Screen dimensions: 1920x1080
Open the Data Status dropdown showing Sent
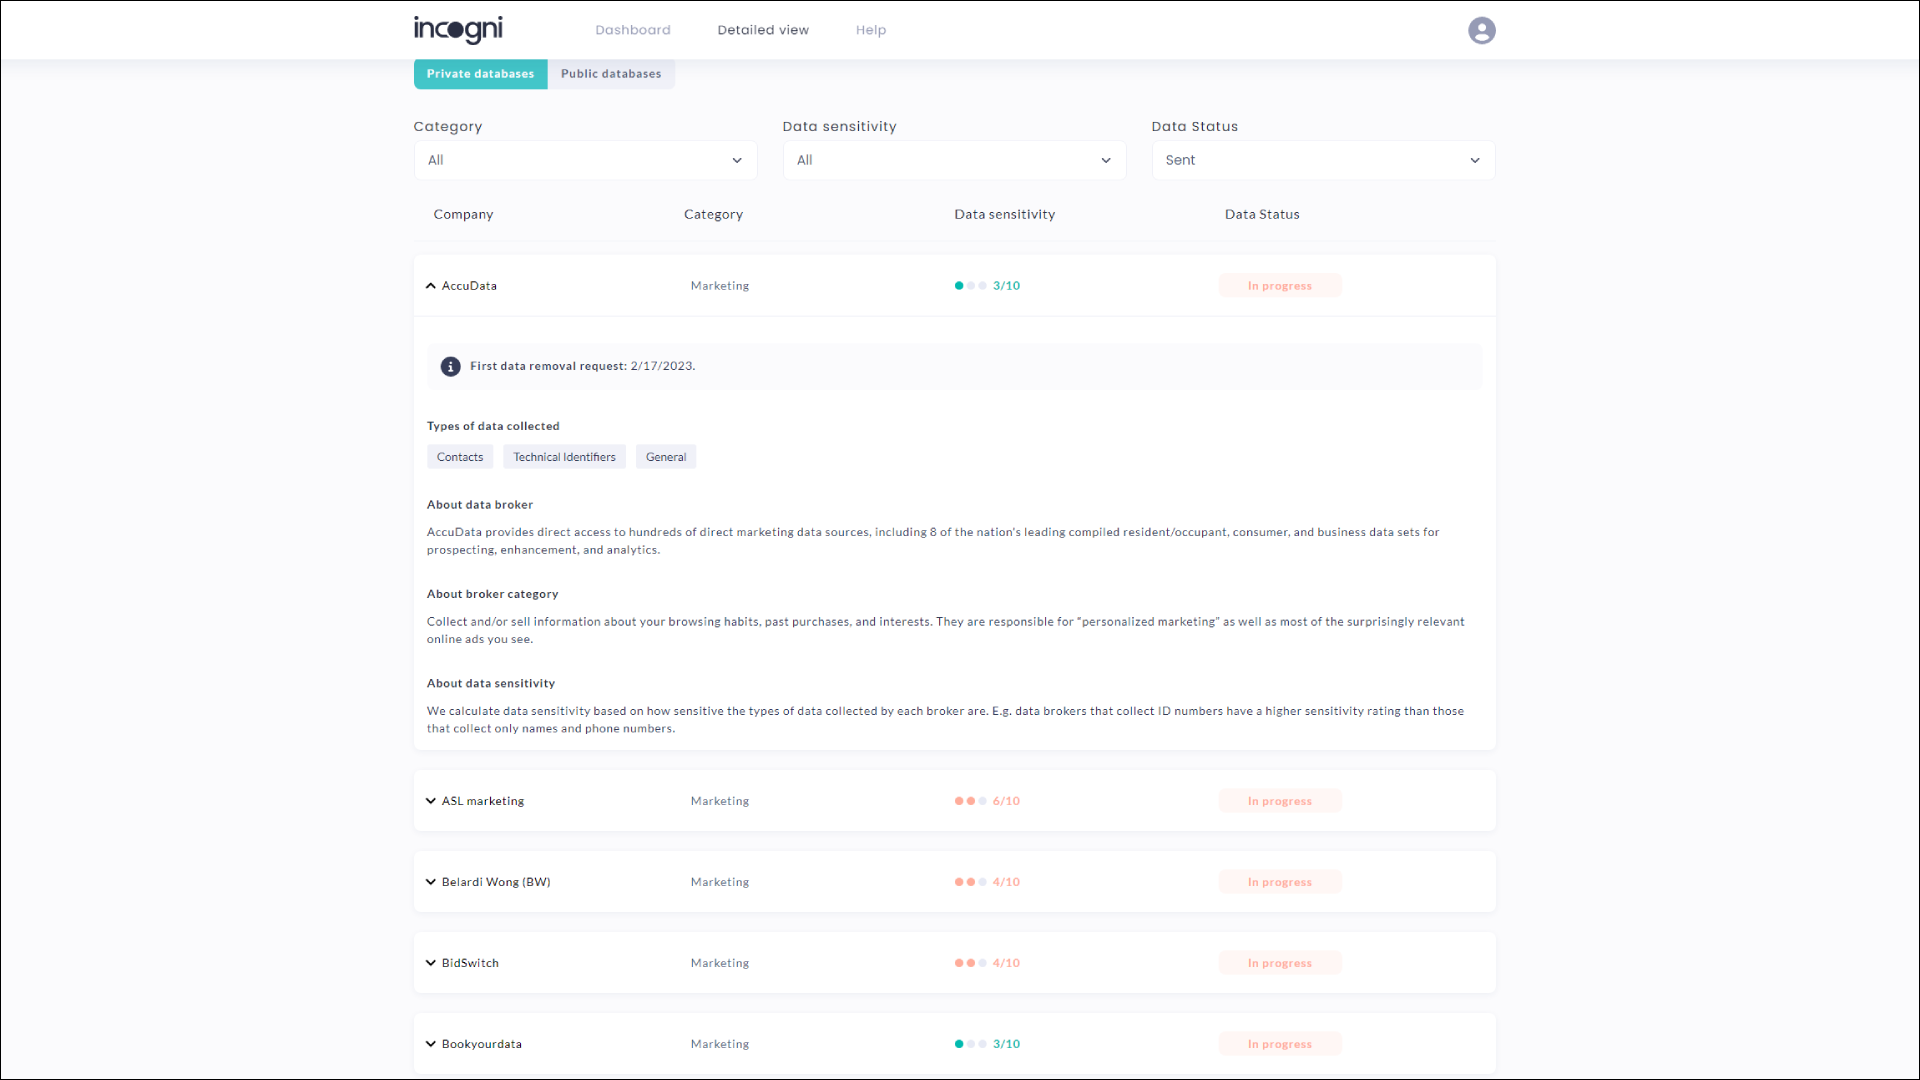[1323, 160]
